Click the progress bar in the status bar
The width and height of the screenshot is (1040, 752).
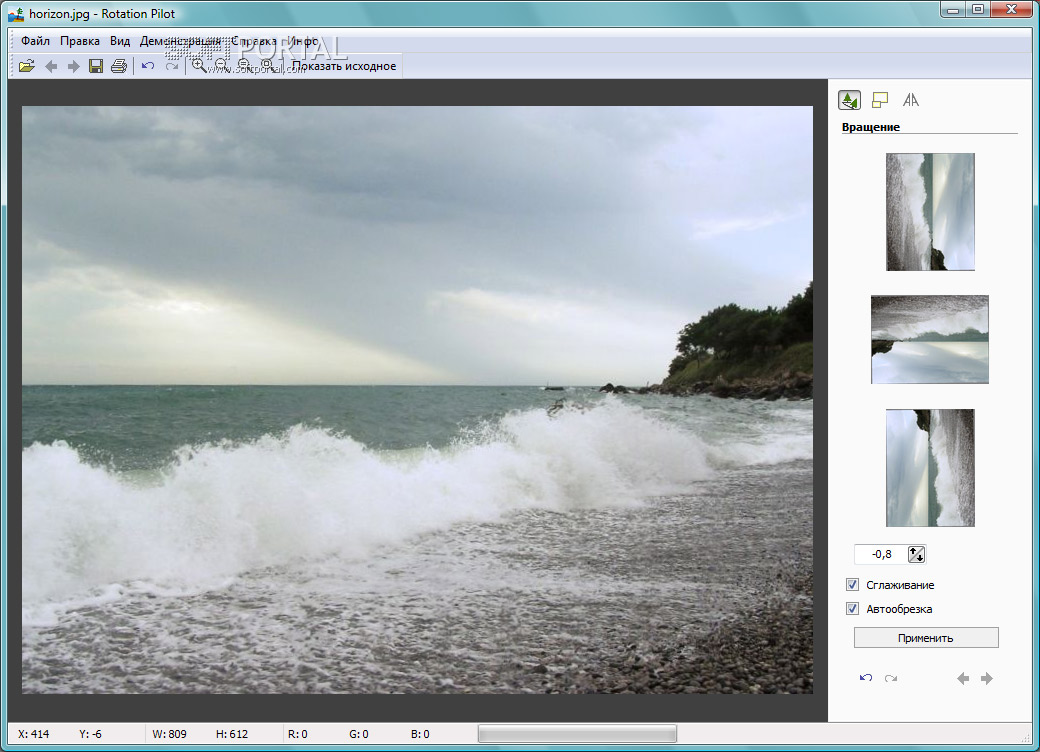pyautogui.click(x=577, y=734)
